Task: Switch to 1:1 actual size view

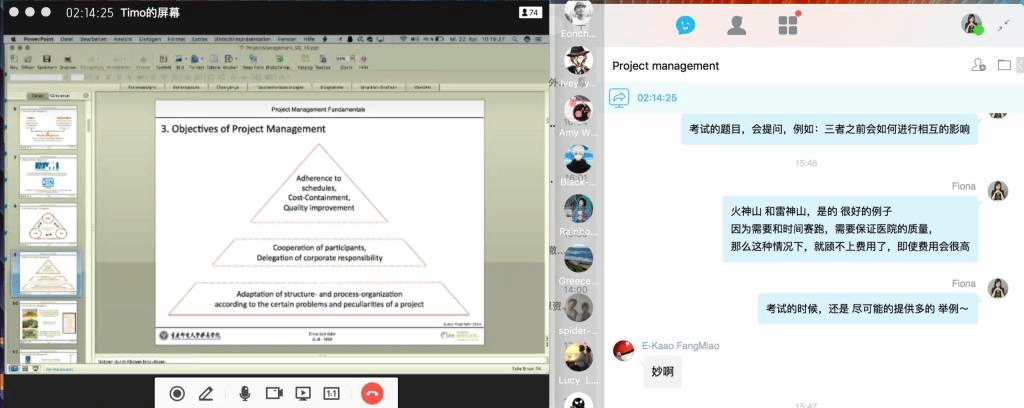Action: (x=332, y=394)
